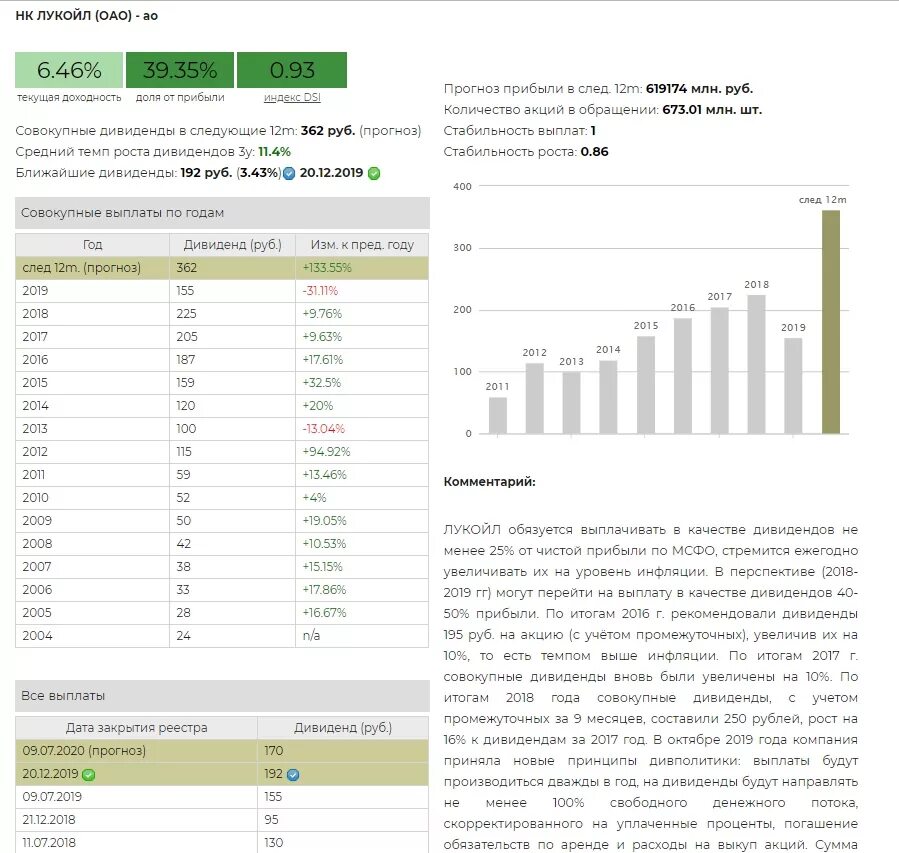Click the 2010 year cell

point(92,498)
